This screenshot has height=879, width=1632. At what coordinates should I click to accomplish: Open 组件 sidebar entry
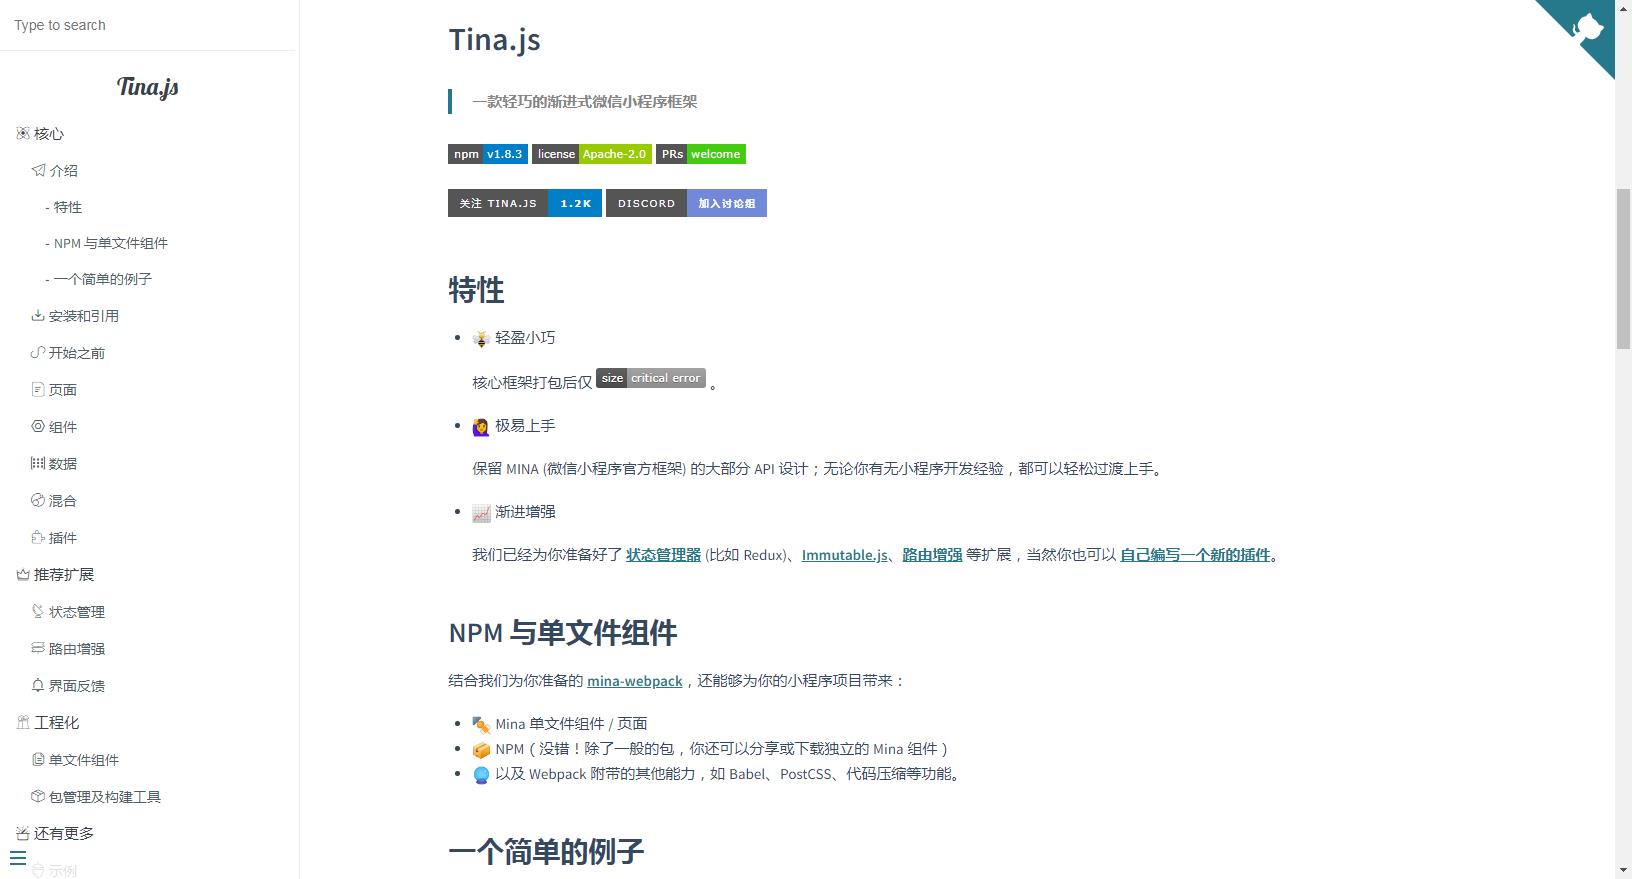tap(63, 427)
